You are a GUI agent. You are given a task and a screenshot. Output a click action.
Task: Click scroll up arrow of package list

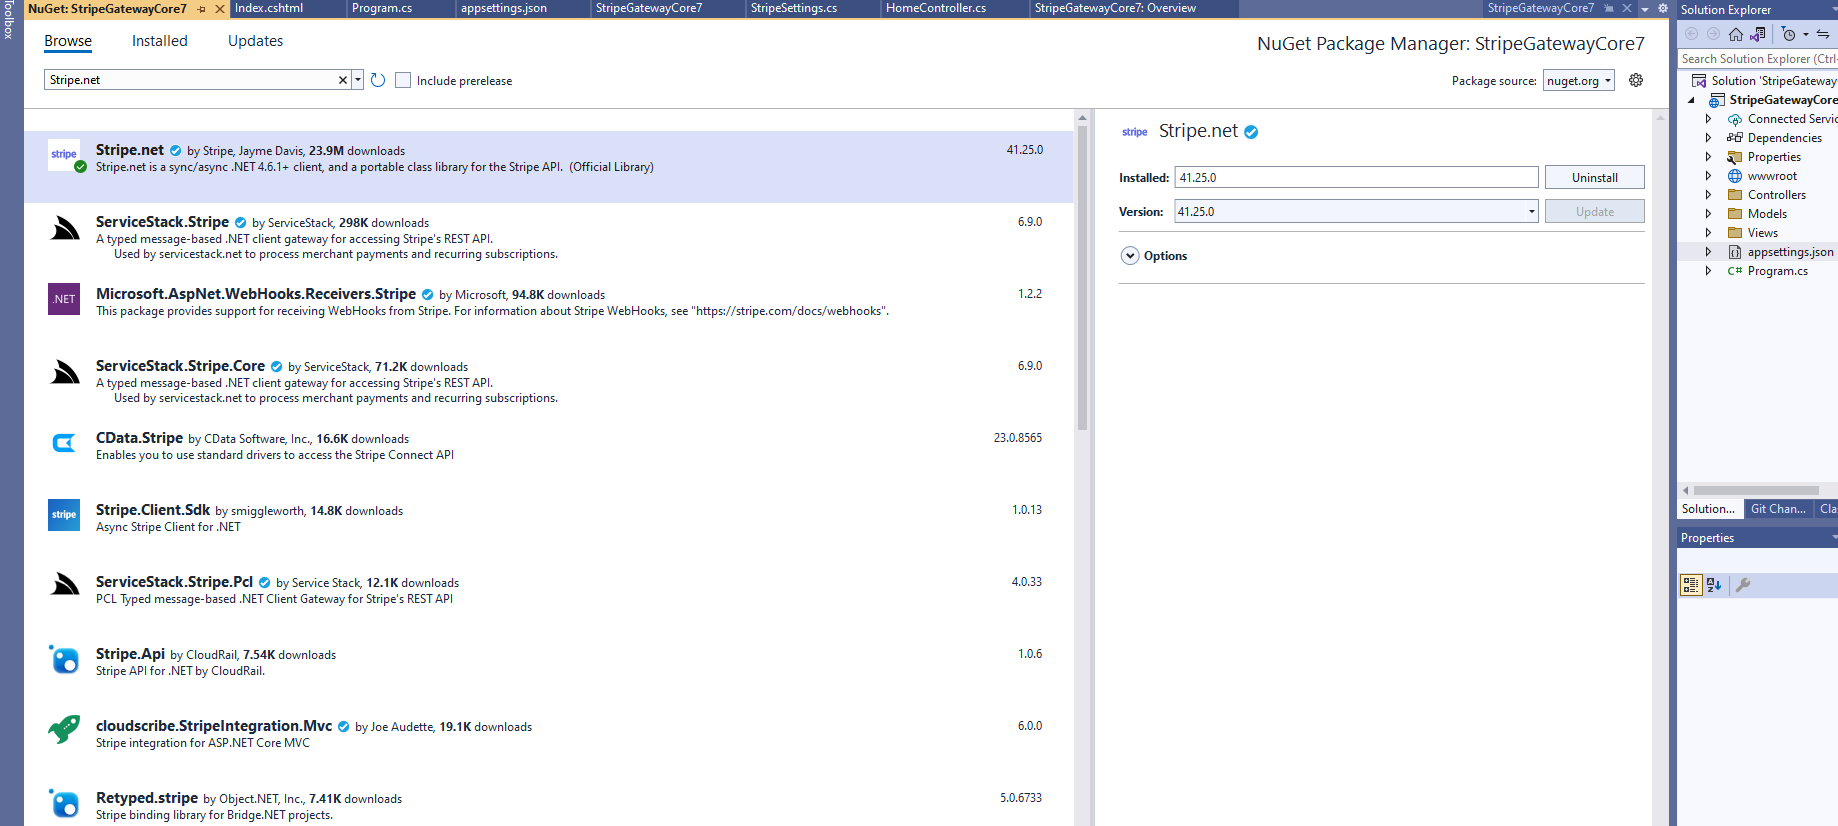[x=1082, y=118]
